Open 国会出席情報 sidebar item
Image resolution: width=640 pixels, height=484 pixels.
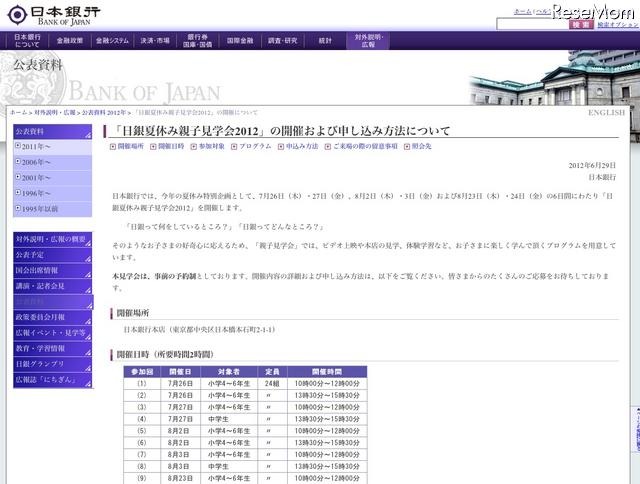click(x=53, y=270)
